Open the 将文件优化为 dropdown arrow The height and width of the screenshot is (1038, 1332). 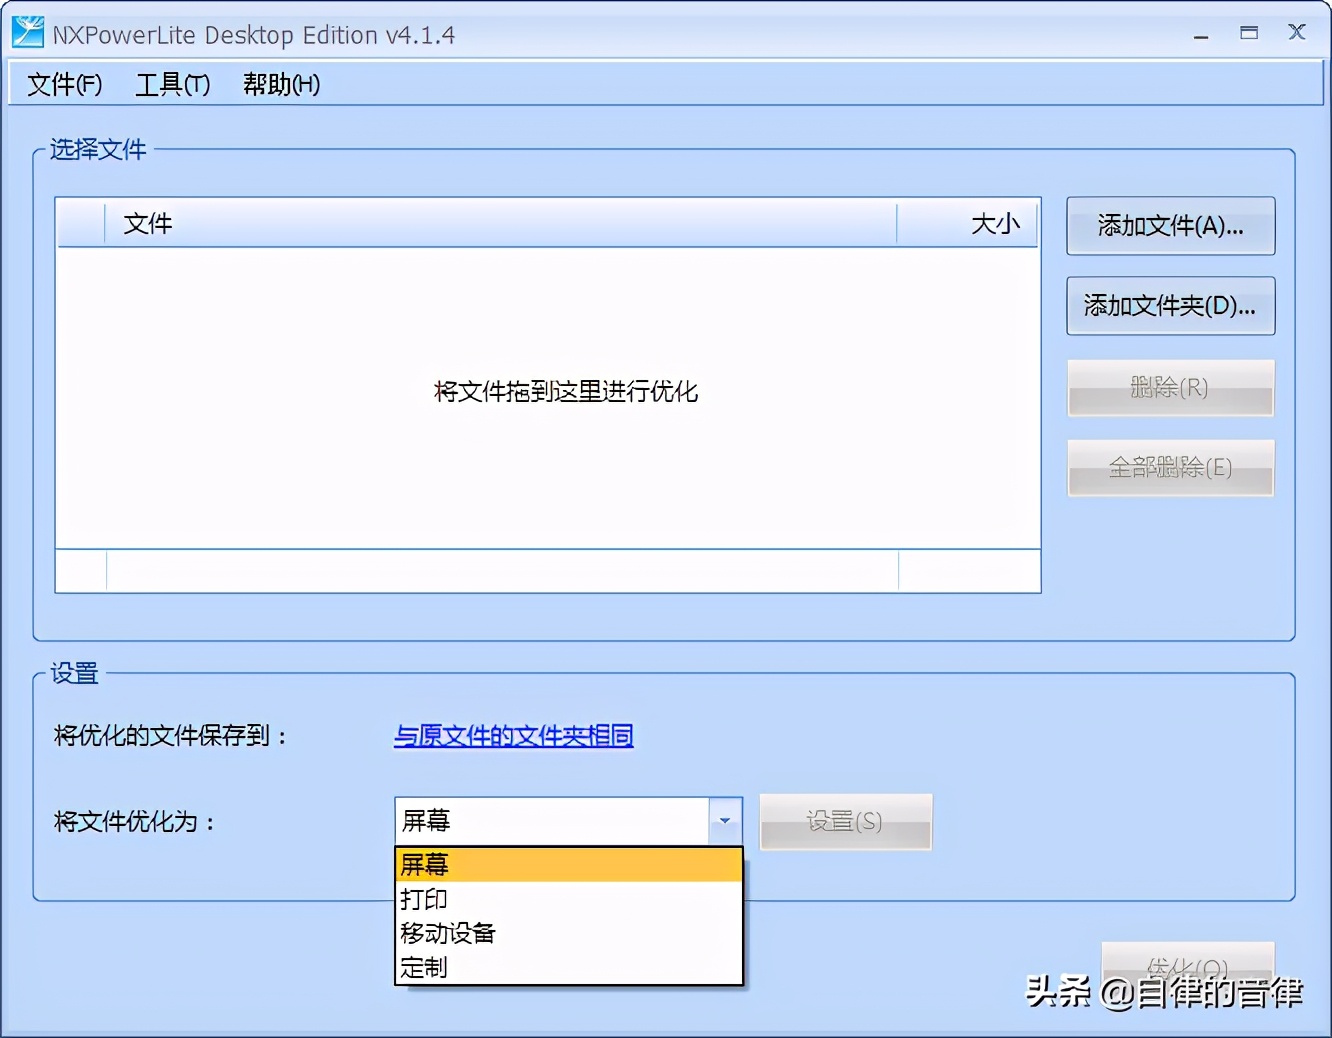point(724,821)
